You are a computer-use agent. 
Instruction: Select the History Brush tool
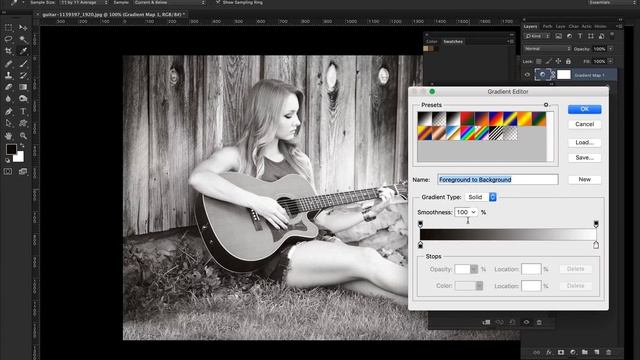(23, 76)
